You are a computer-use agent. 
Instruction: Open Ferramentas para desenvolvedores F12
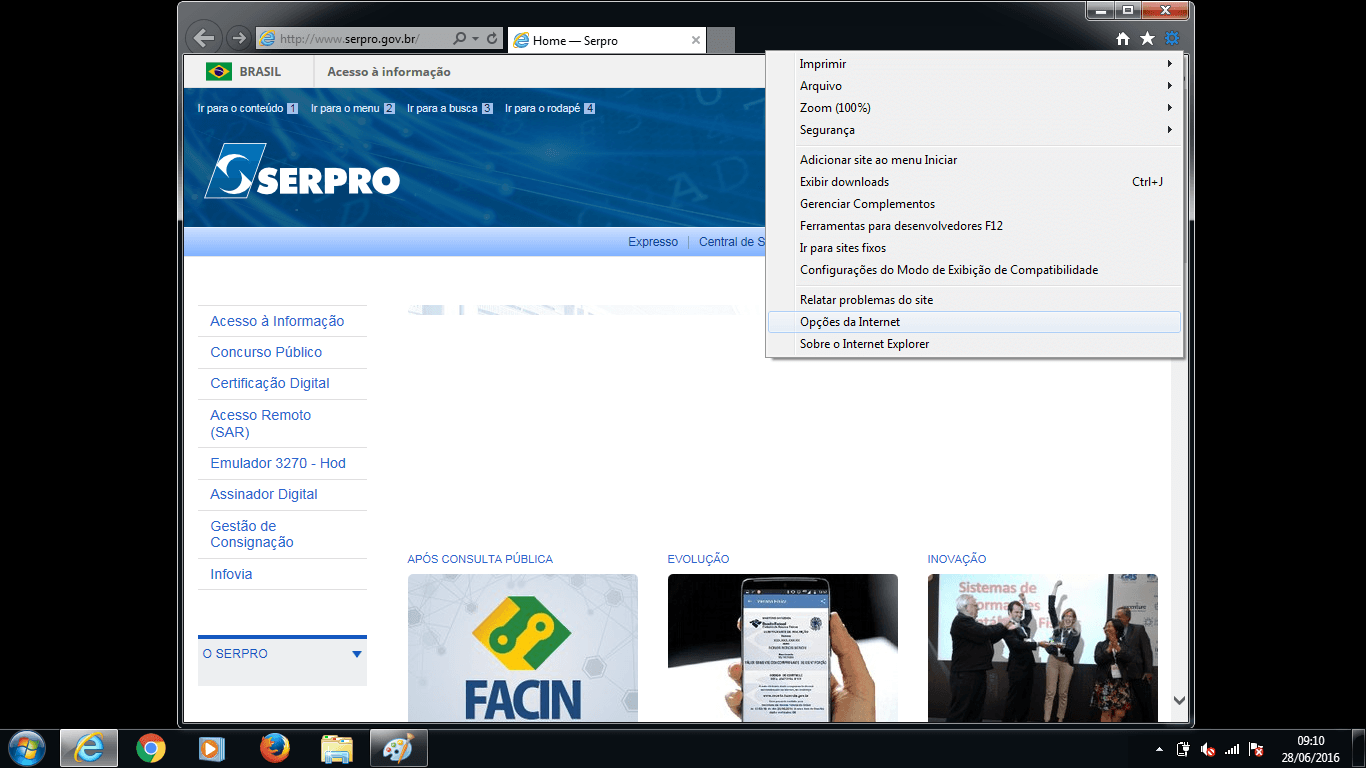tap(975, 226)
